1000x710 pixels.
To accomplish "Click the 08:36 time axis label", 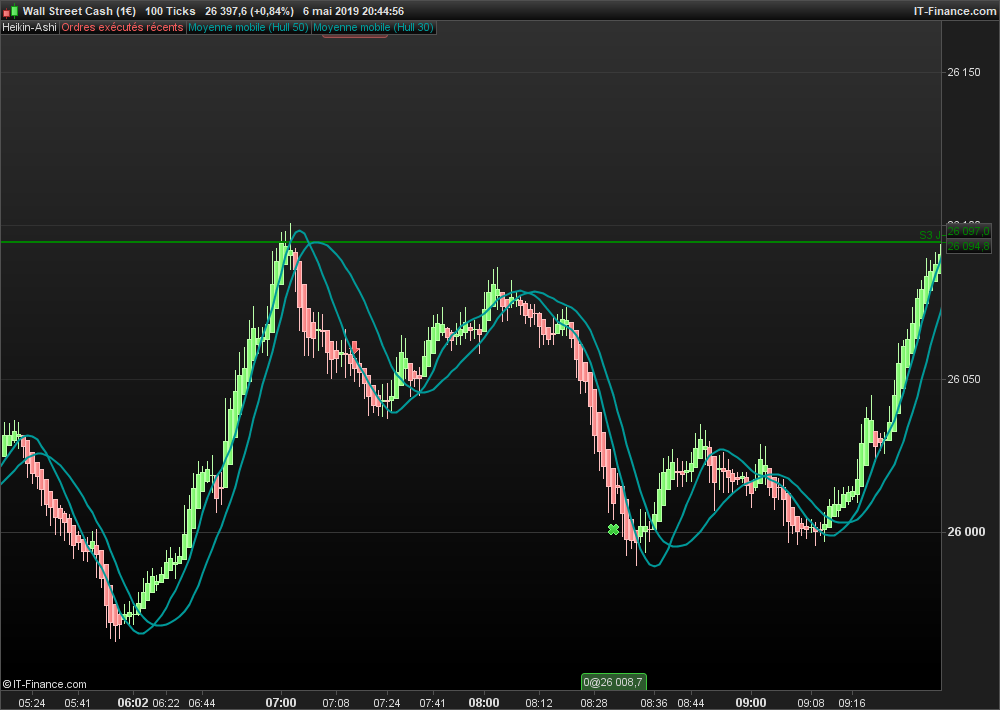I will (654, 703).
